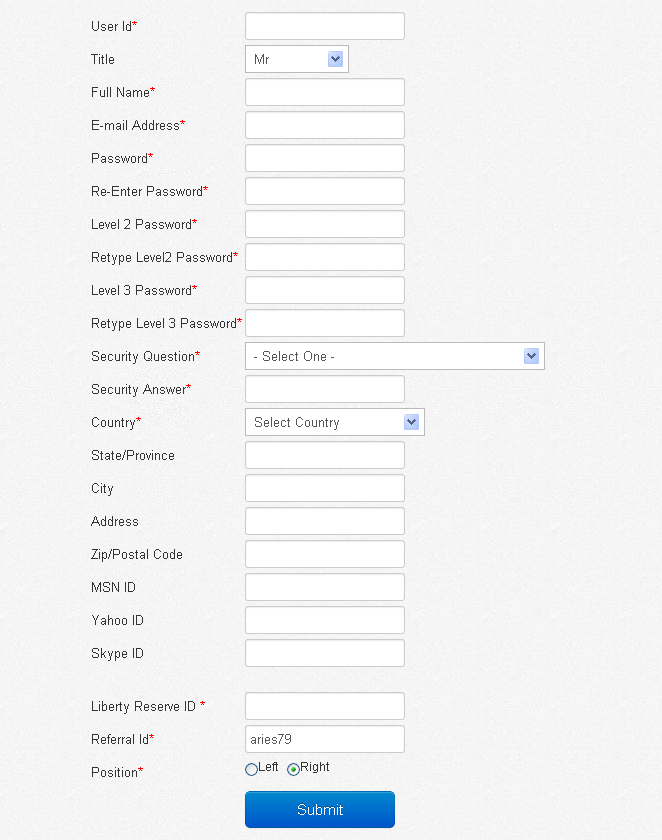662x840 pixels.
Task: Click the Referral Id field containing aries79
Action: [x=325, y=739]
